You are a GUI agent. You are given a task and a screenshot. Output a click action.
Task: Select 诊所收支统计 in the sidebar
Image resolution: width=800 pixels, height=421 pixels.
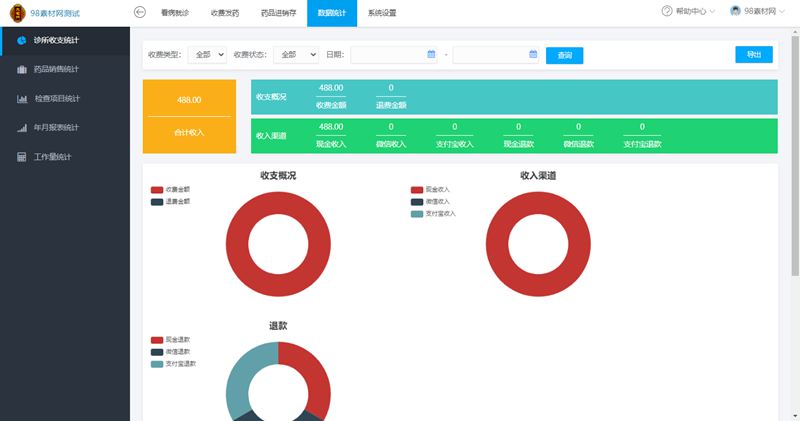point(56,41)
